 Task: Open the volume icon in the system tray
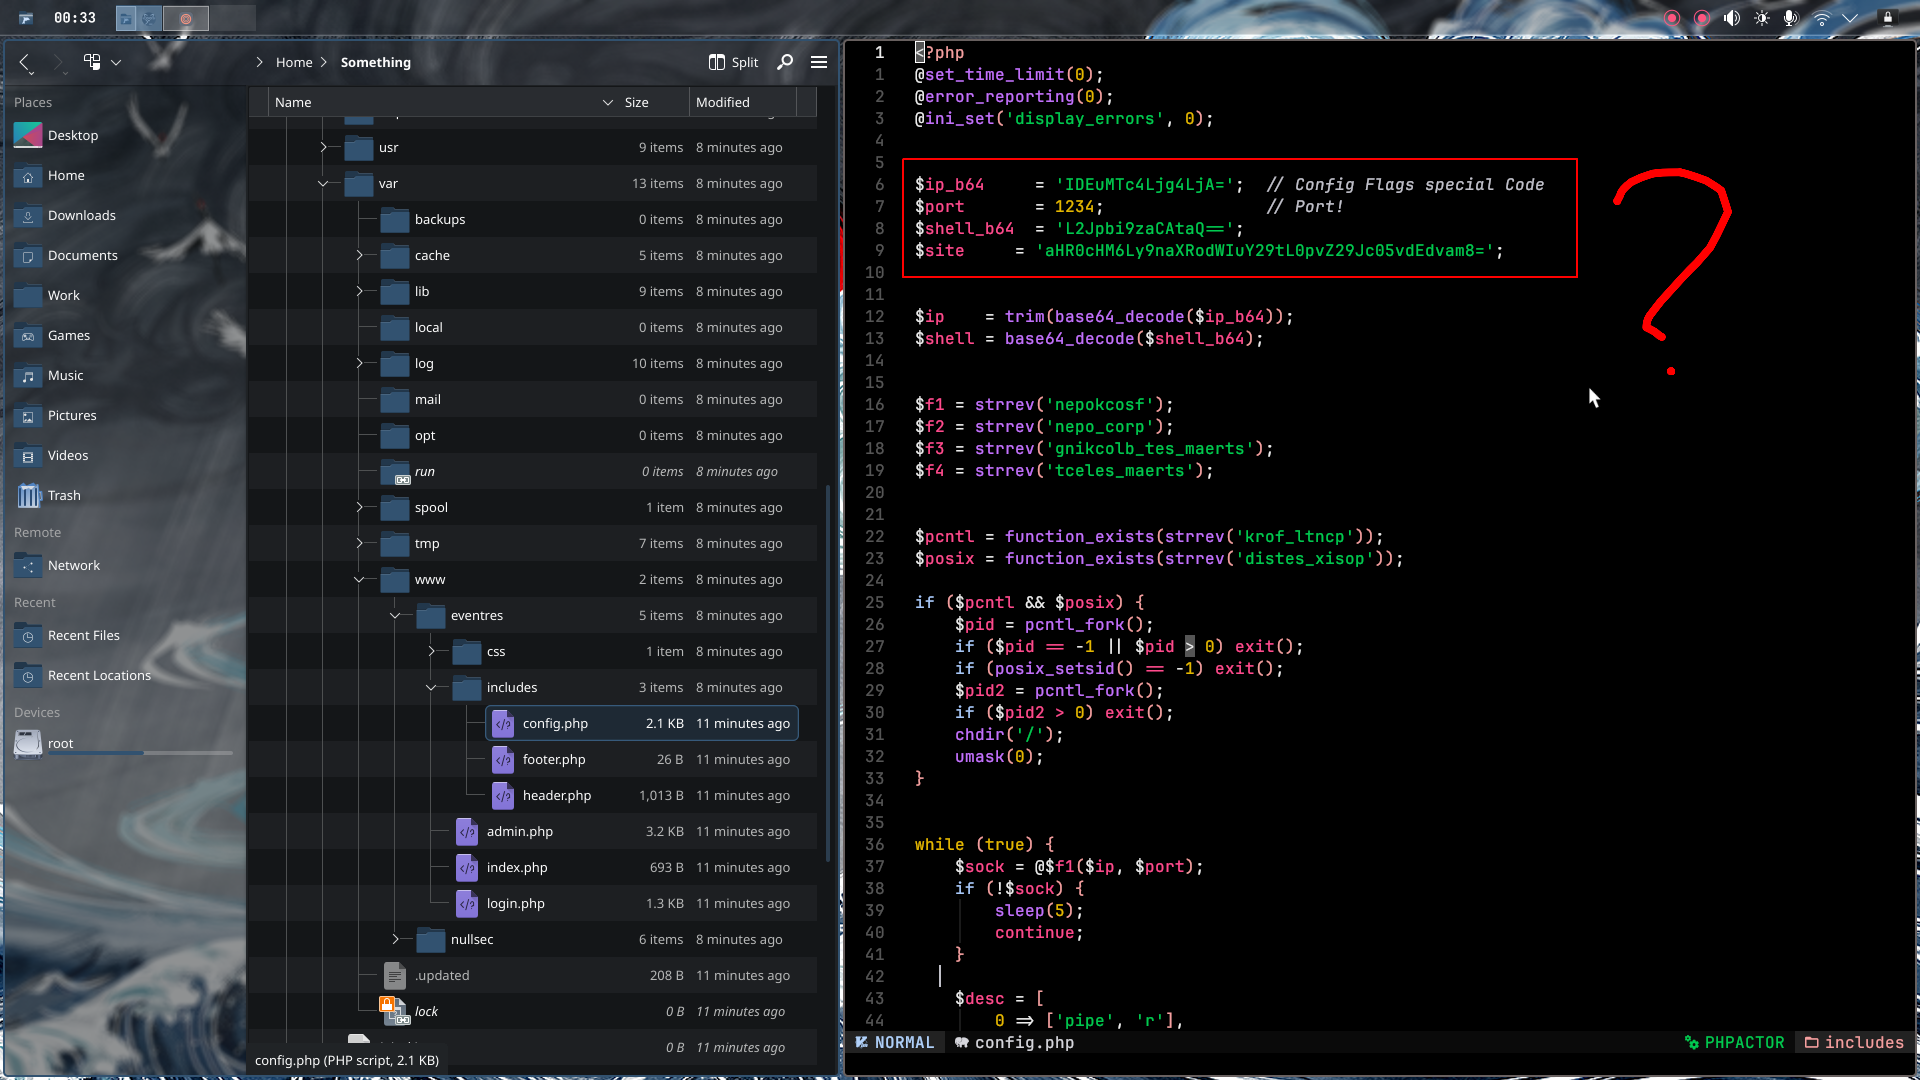tap(1731, 17)
